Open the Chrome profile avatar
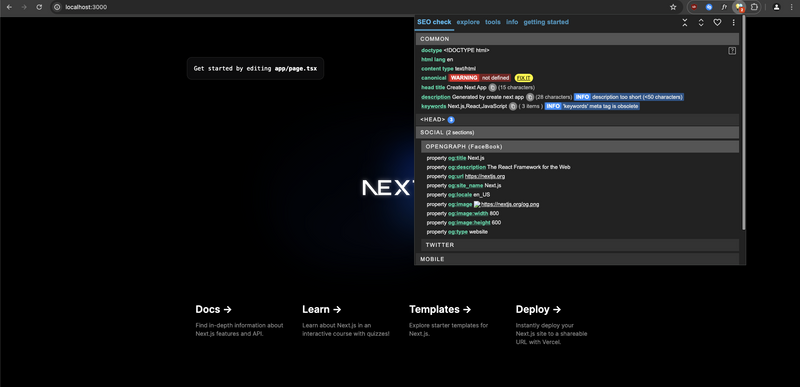Viewport: 800px width, 387px height. tap(776, 7)
